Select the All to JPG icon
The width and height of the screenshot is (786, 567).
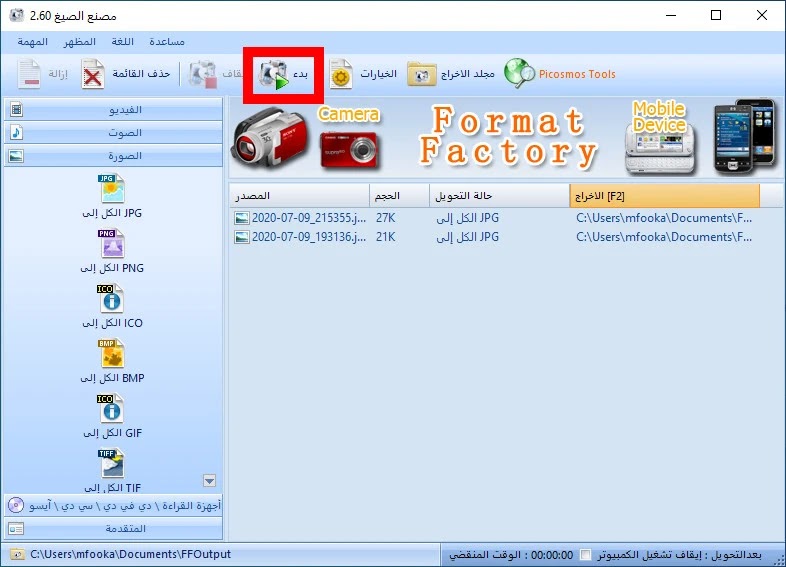click(112, 188)
